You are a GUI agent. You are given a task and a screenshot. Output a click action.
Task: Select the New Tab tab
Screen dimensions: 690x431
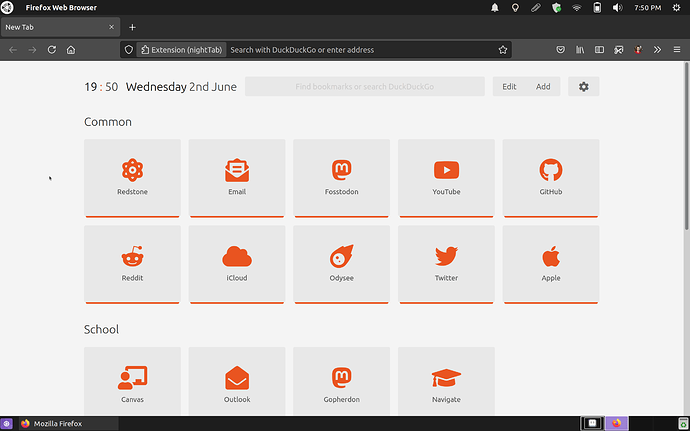60,27
